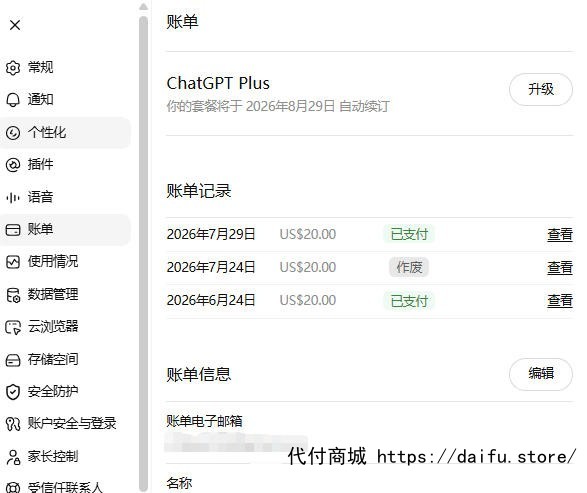587x493 pixels.
Task: Click the person icon beside 家长控制
Action: coord(13,457)
